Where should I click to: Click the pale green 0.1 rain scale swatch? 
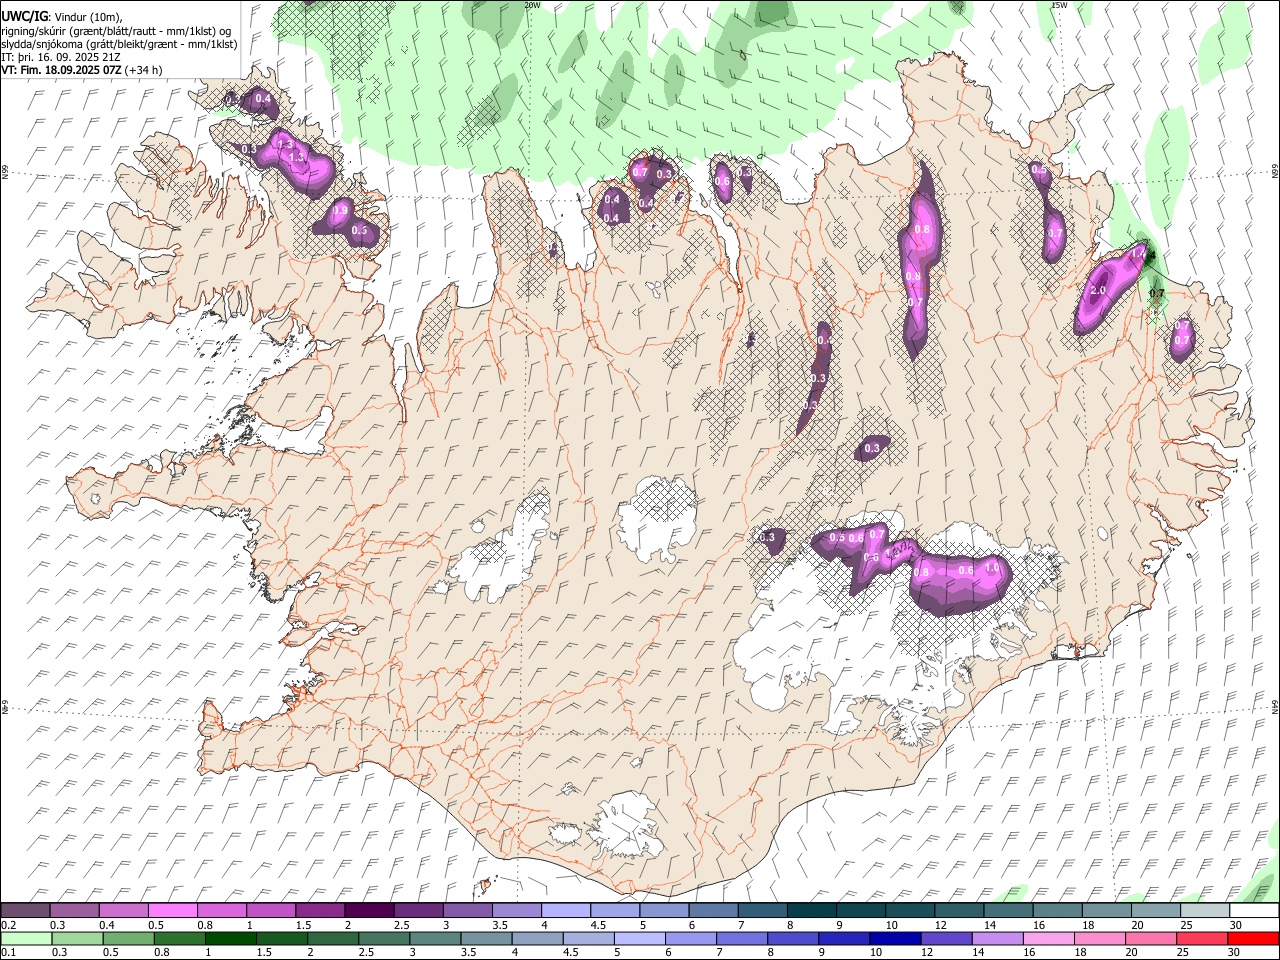pos(26,938)
